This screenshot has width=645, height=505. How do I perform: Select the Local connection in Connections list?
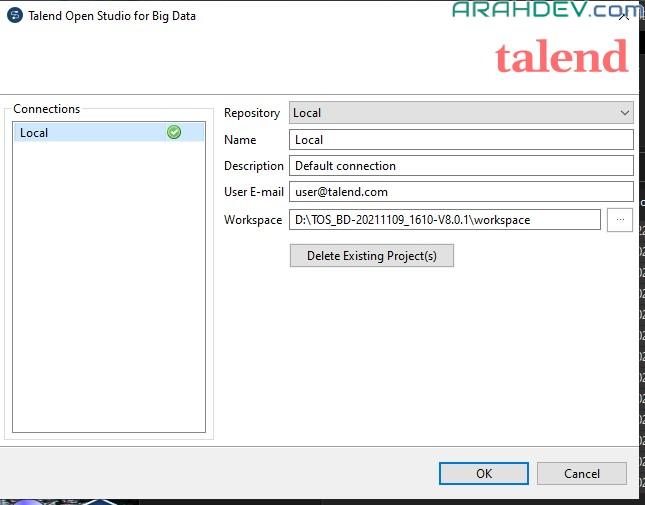(90, 133)
